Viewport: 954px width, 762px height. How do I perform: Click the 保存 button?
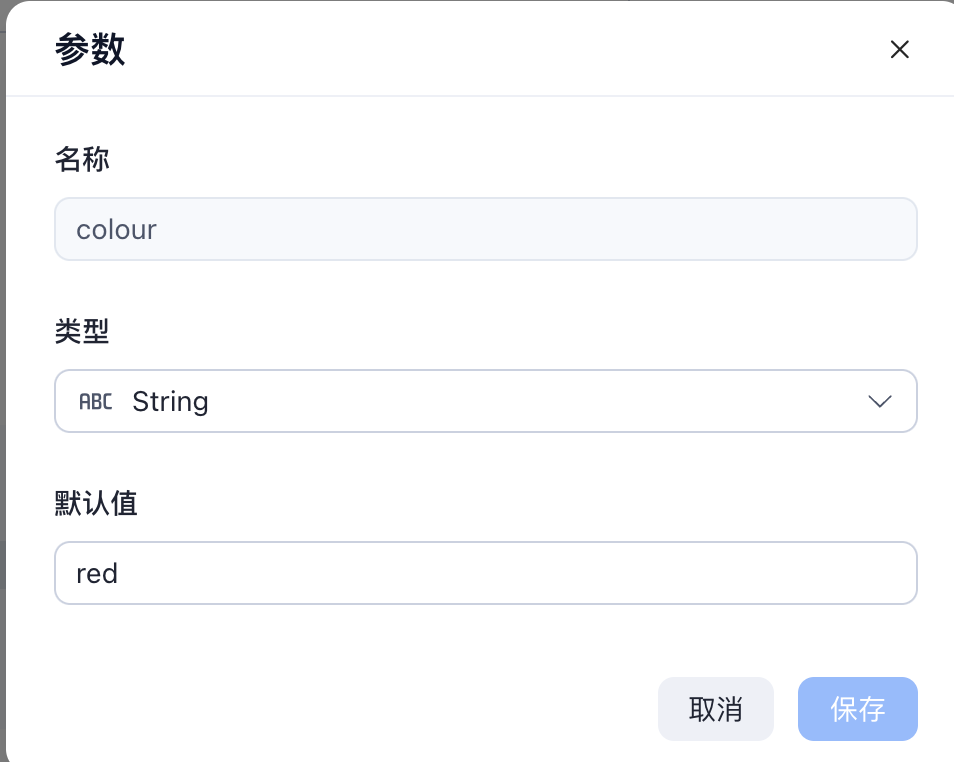click(x=857, y=709)
